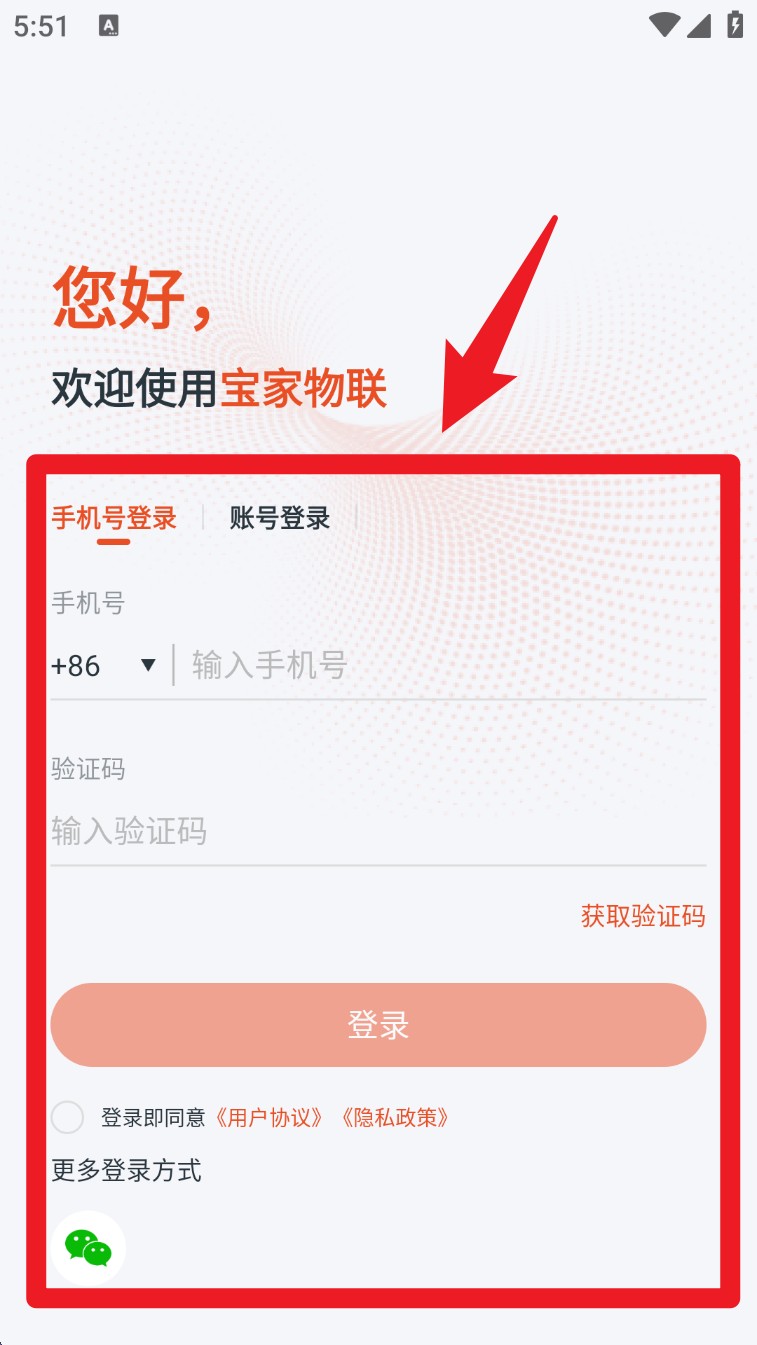
Task: Check the agree-to-terms circle checkbox
Action: (x=68, y=1117)
